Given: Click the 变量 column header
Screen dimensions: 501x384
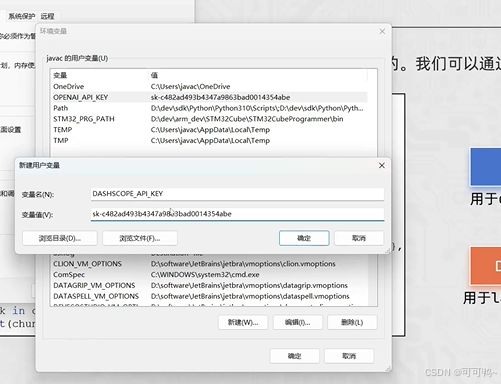Looking at the screenshot, I should tap(99, 75).
